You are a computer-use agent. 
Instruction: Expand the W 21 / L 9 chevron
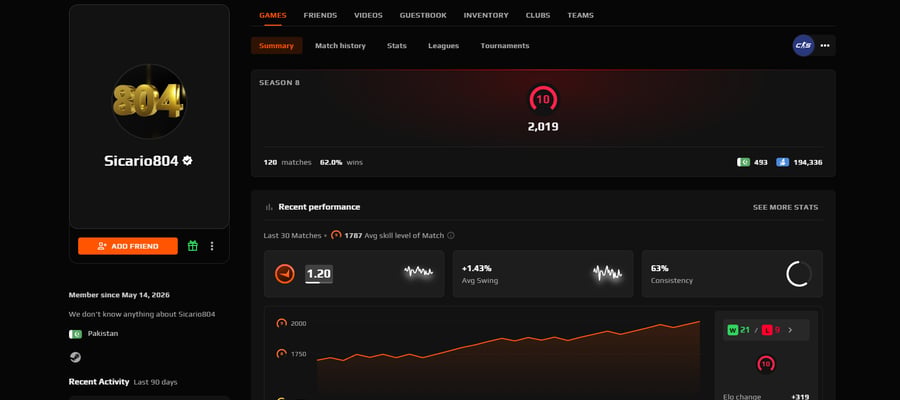(790, 330)
